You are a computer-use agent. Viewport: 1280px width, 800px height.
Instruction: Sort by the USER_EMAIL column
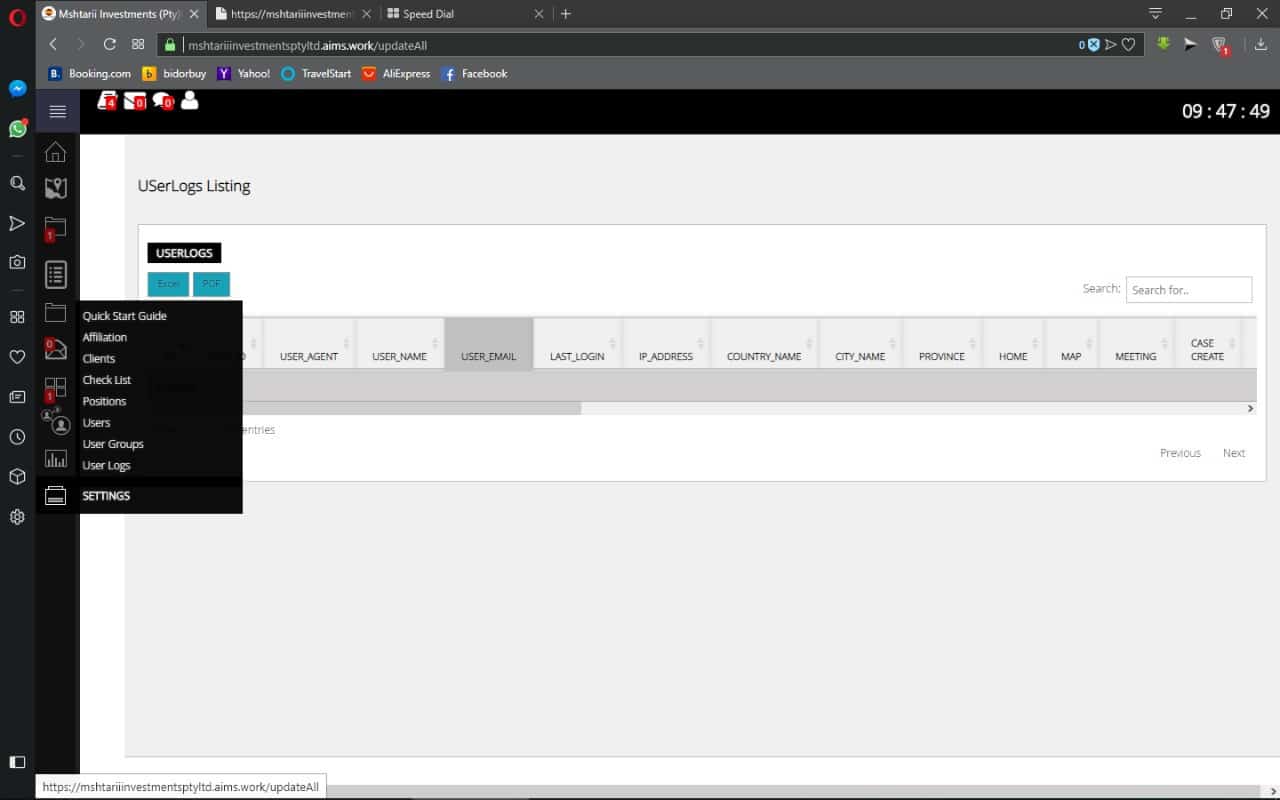click(489, 344)
